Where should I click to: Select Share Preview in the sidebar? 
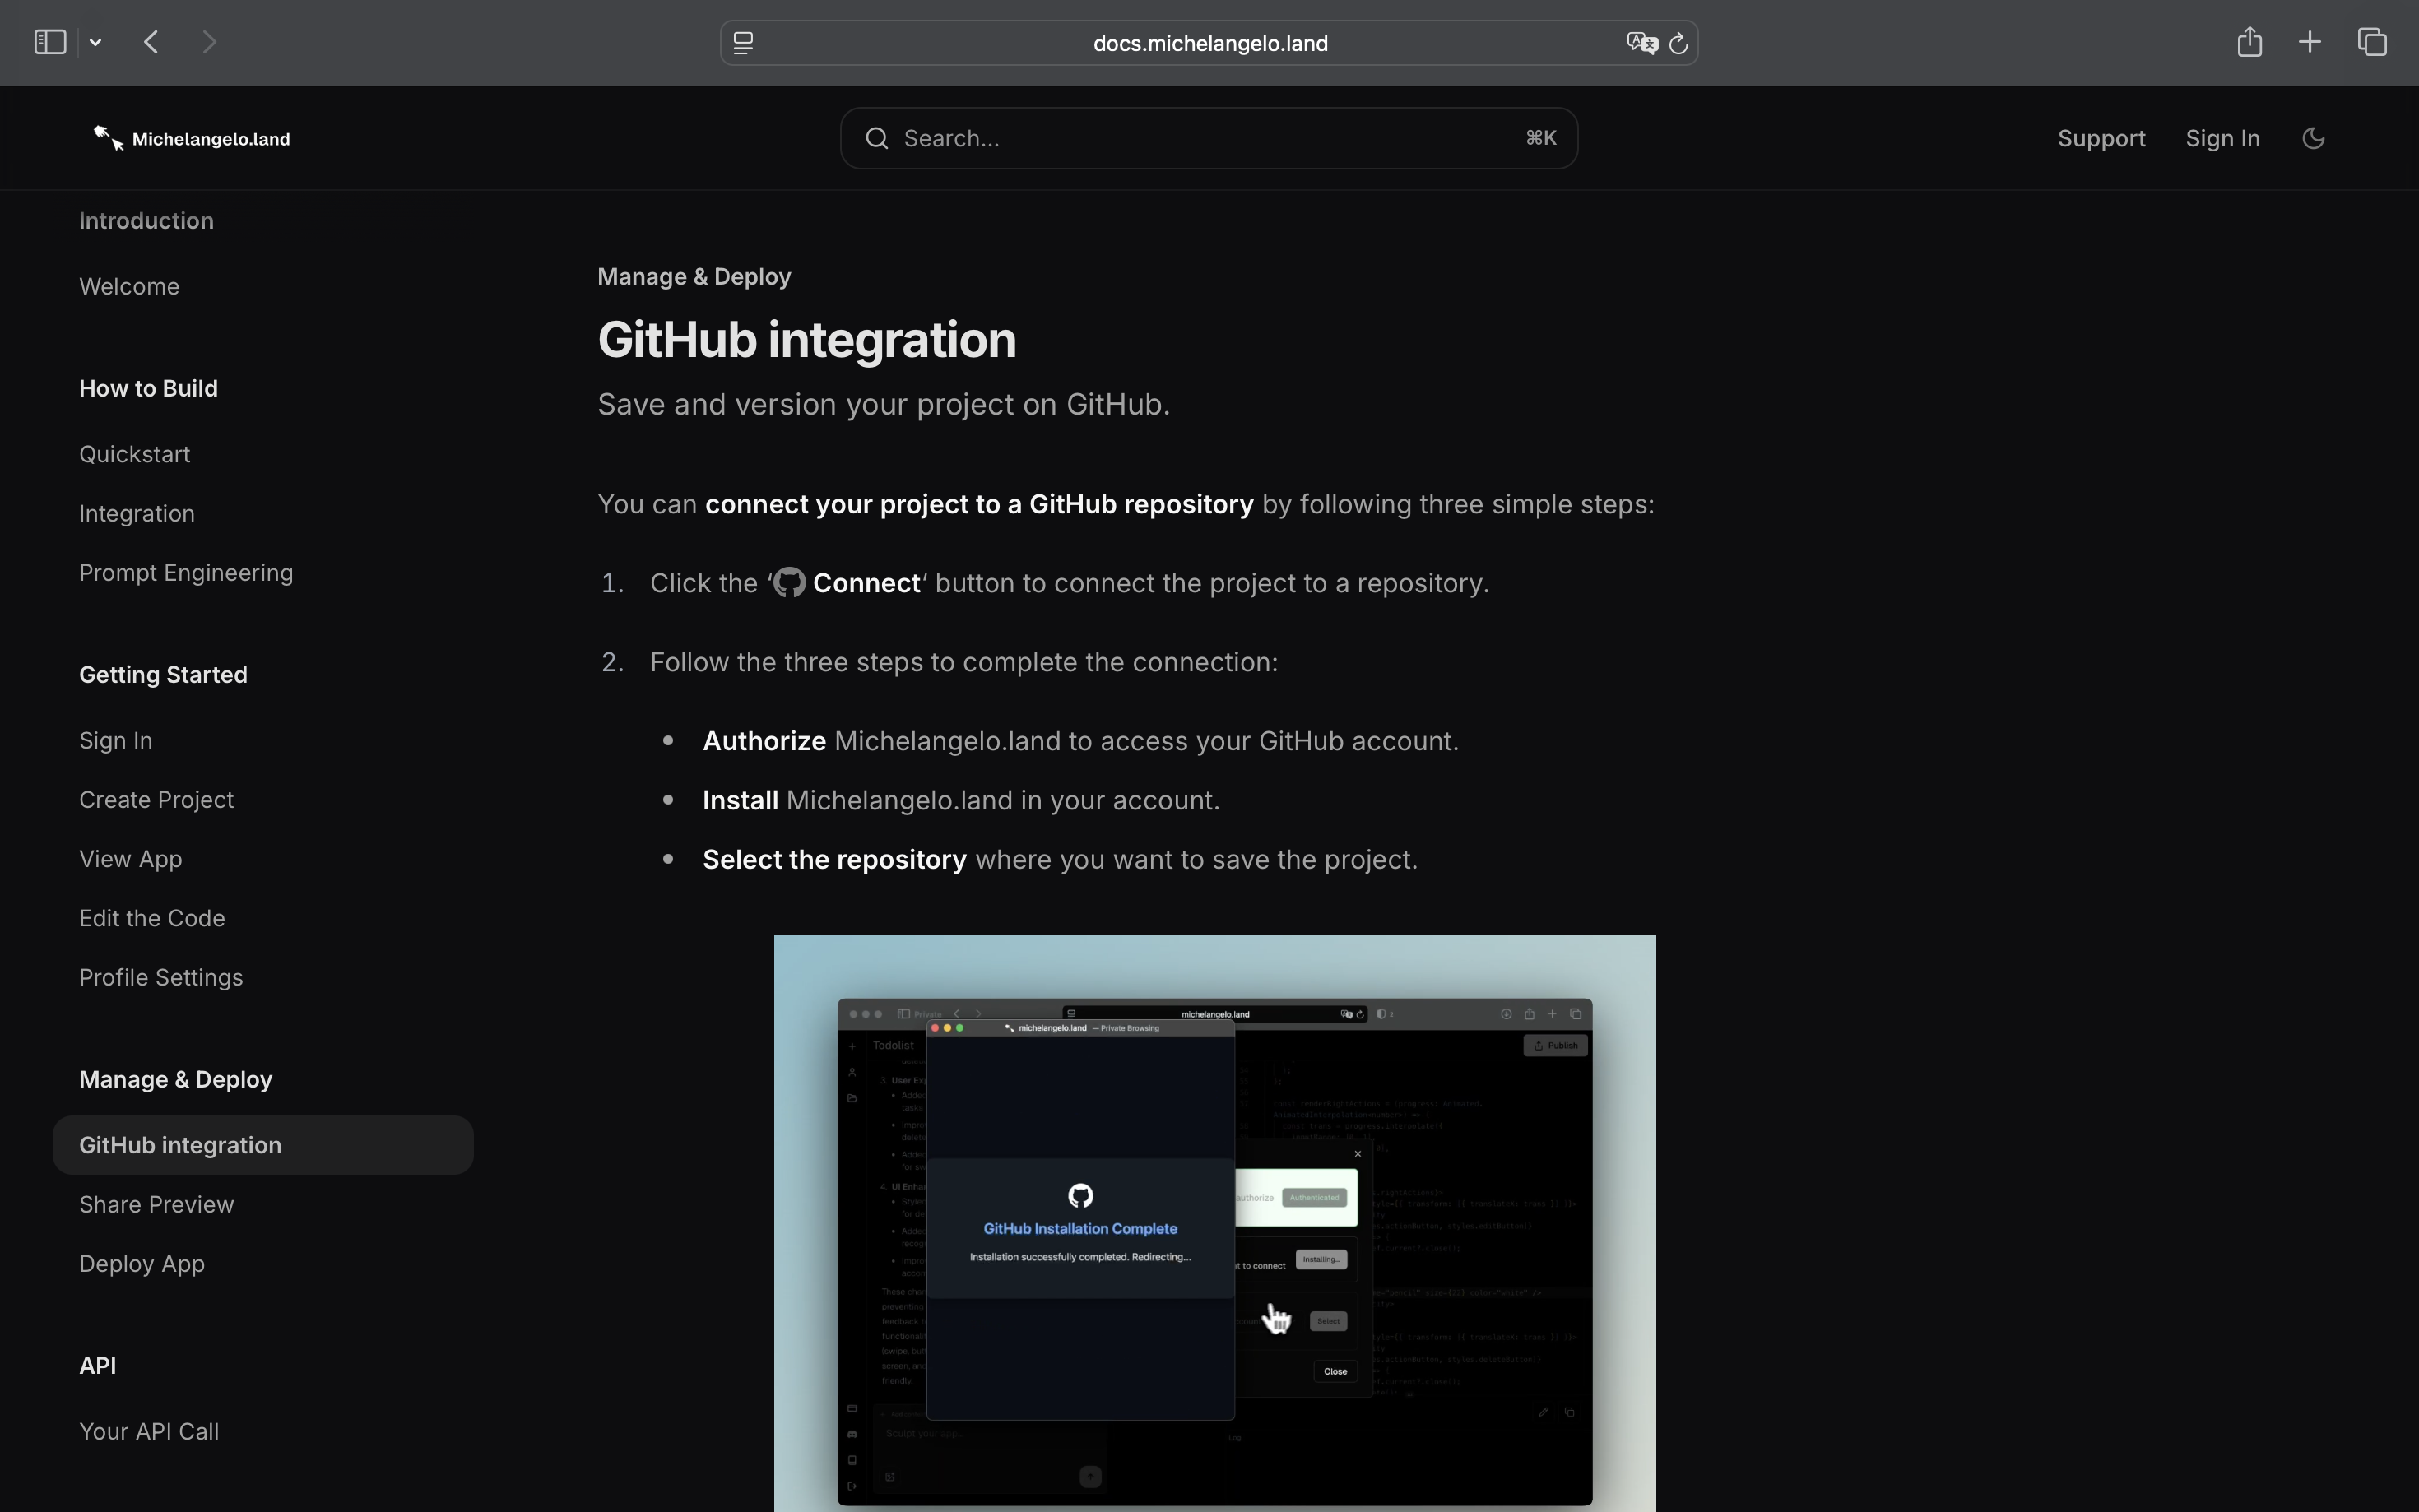pos(156,1205)
